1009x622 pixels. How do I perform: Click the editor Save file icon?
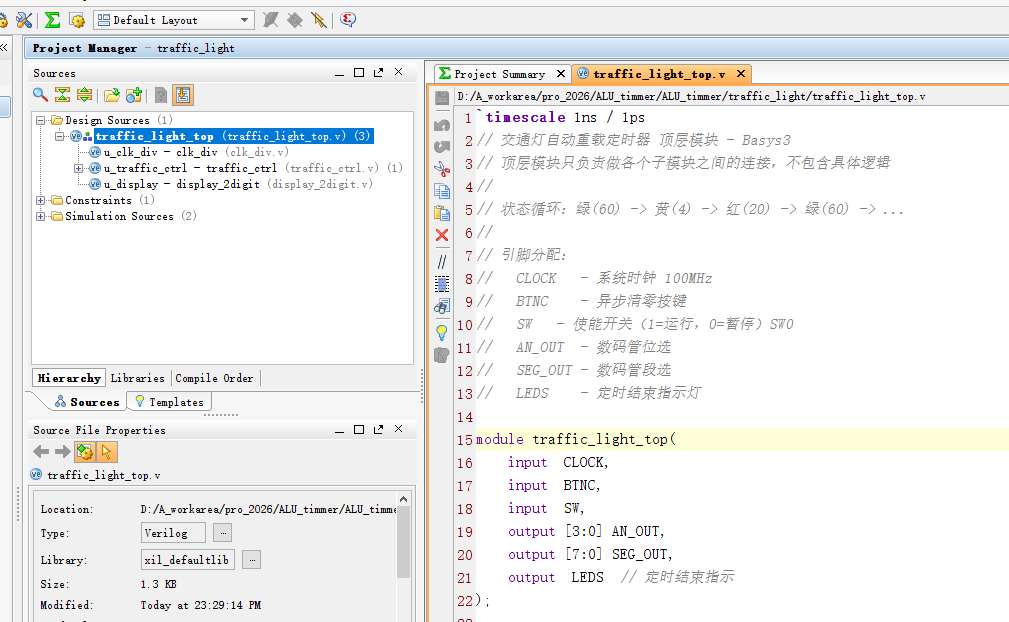pyautogui.click(x=442, y=98)
